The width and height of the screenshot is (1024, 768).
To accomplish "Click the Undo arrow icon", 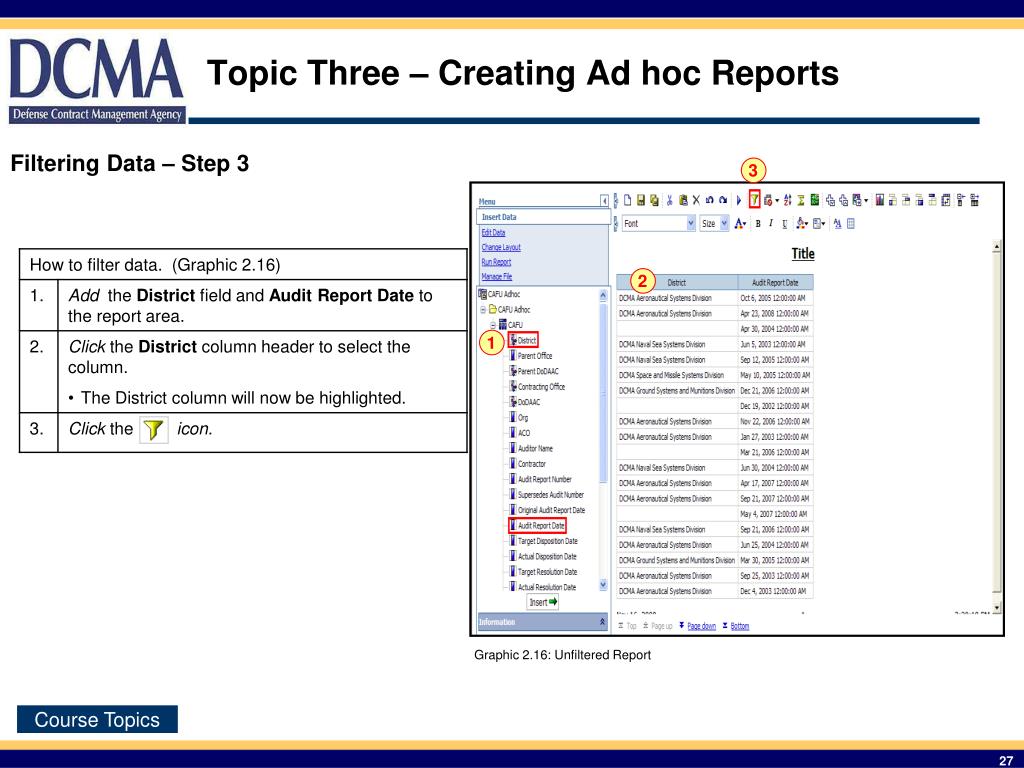I will (709, 200).
